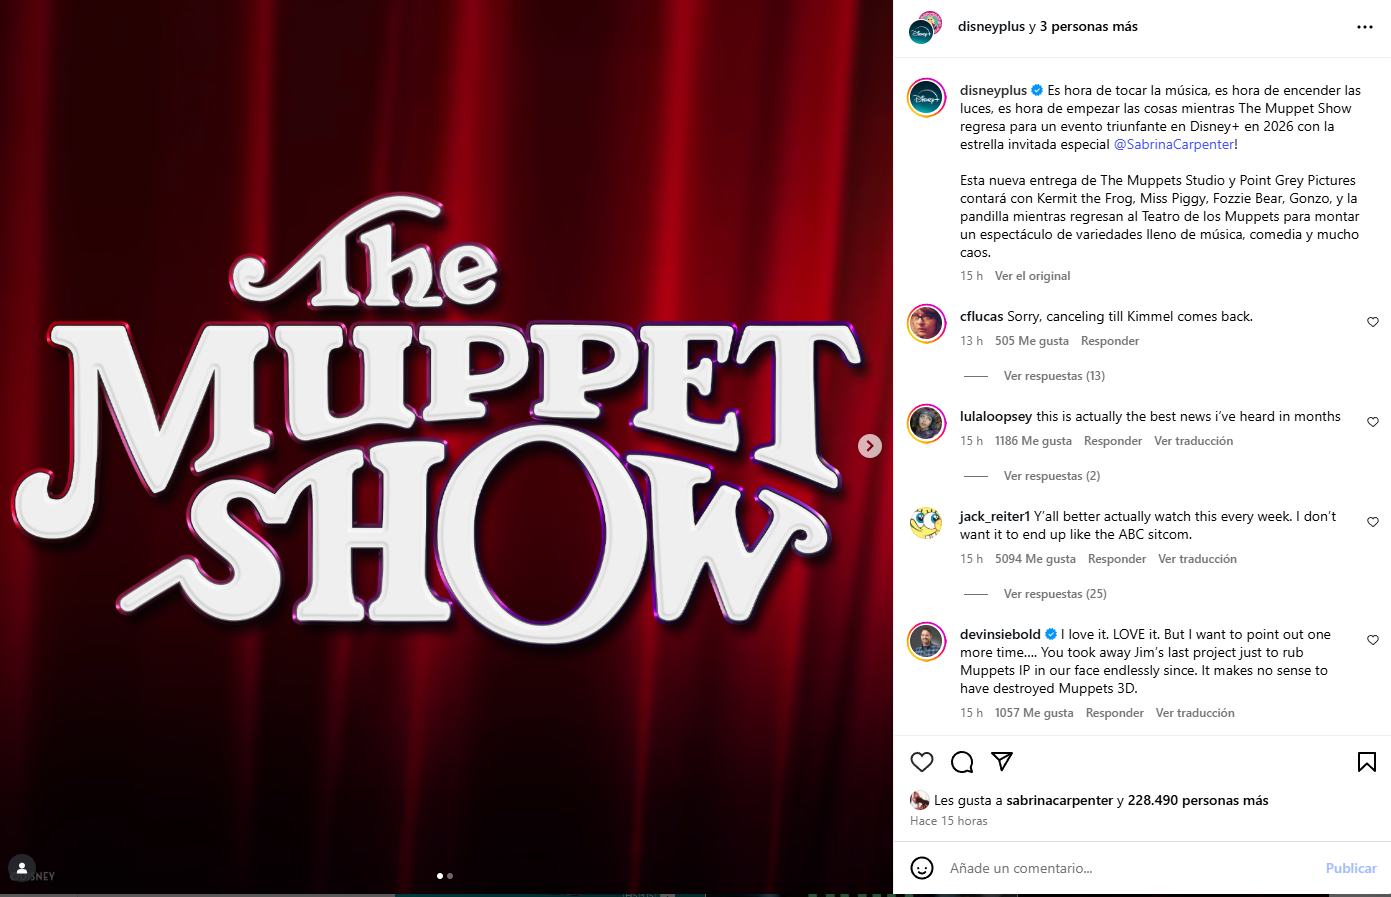Like lulaloopsey's comment heart

pyautogui.click(x=1373, y=422)
